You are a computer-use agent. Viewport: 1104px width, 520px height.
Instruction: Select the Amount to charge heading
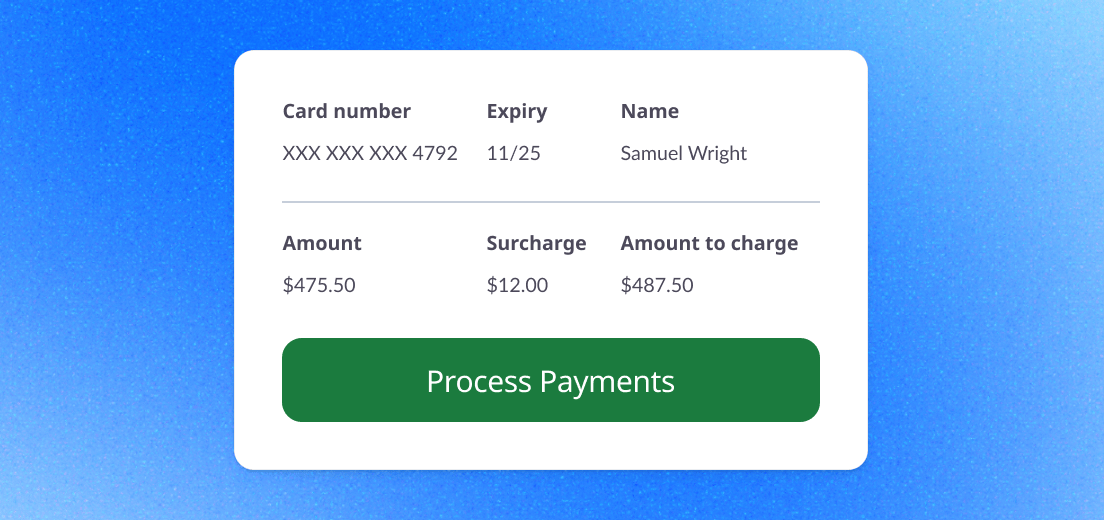709,243
